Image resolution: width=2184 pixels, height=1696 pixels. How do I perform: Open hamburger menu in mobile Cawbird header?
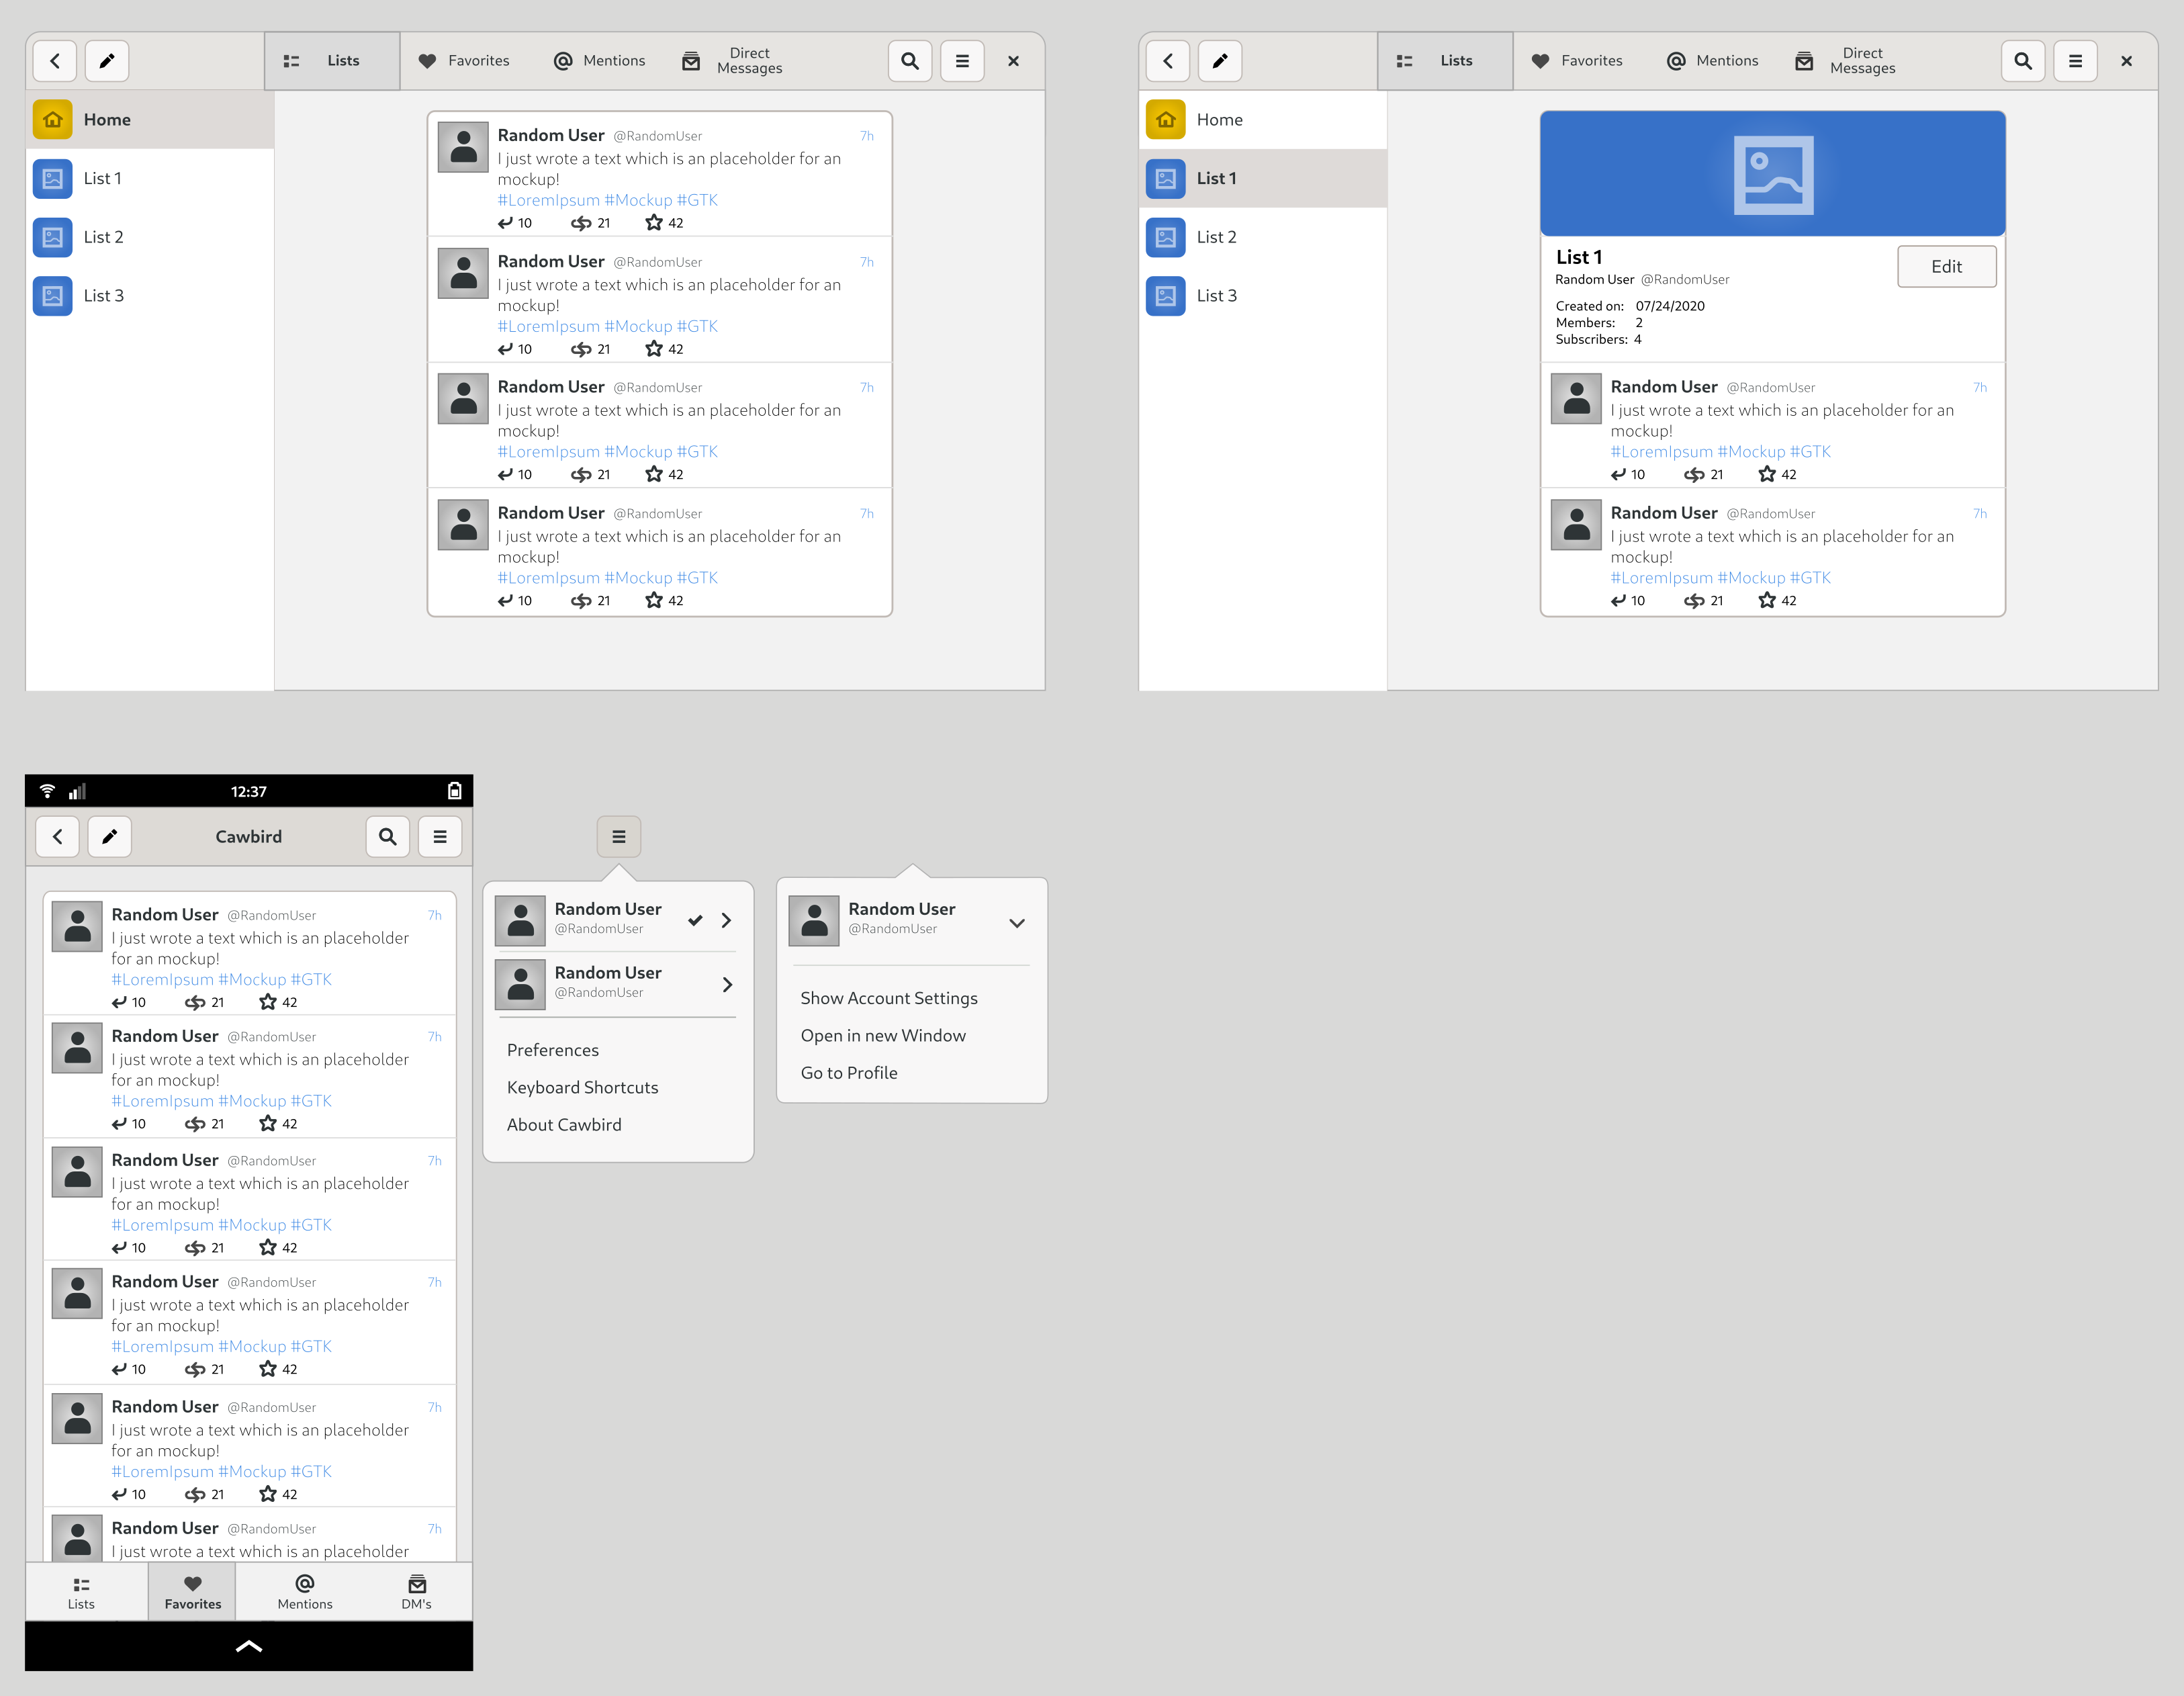[440, 837]
